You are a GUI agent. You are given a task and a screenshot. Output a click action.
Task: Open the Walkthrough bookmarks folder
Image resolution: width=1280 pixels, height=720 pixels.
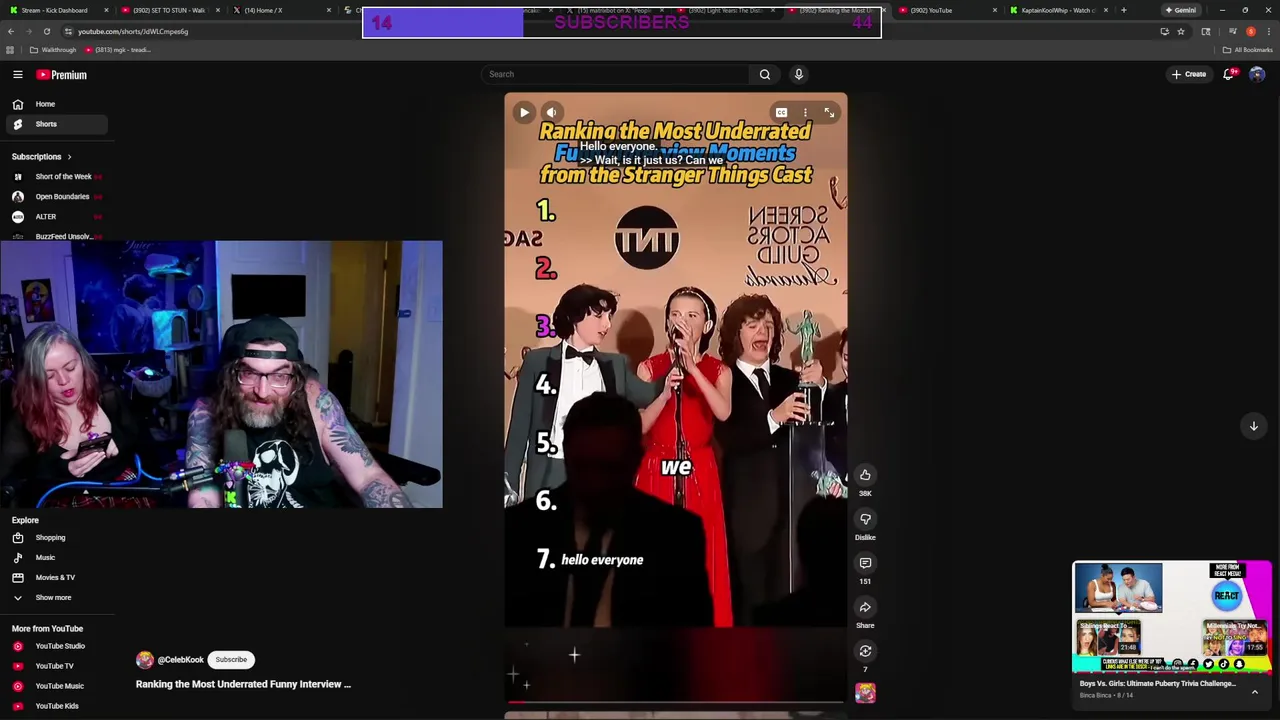(x=54, y=50)
